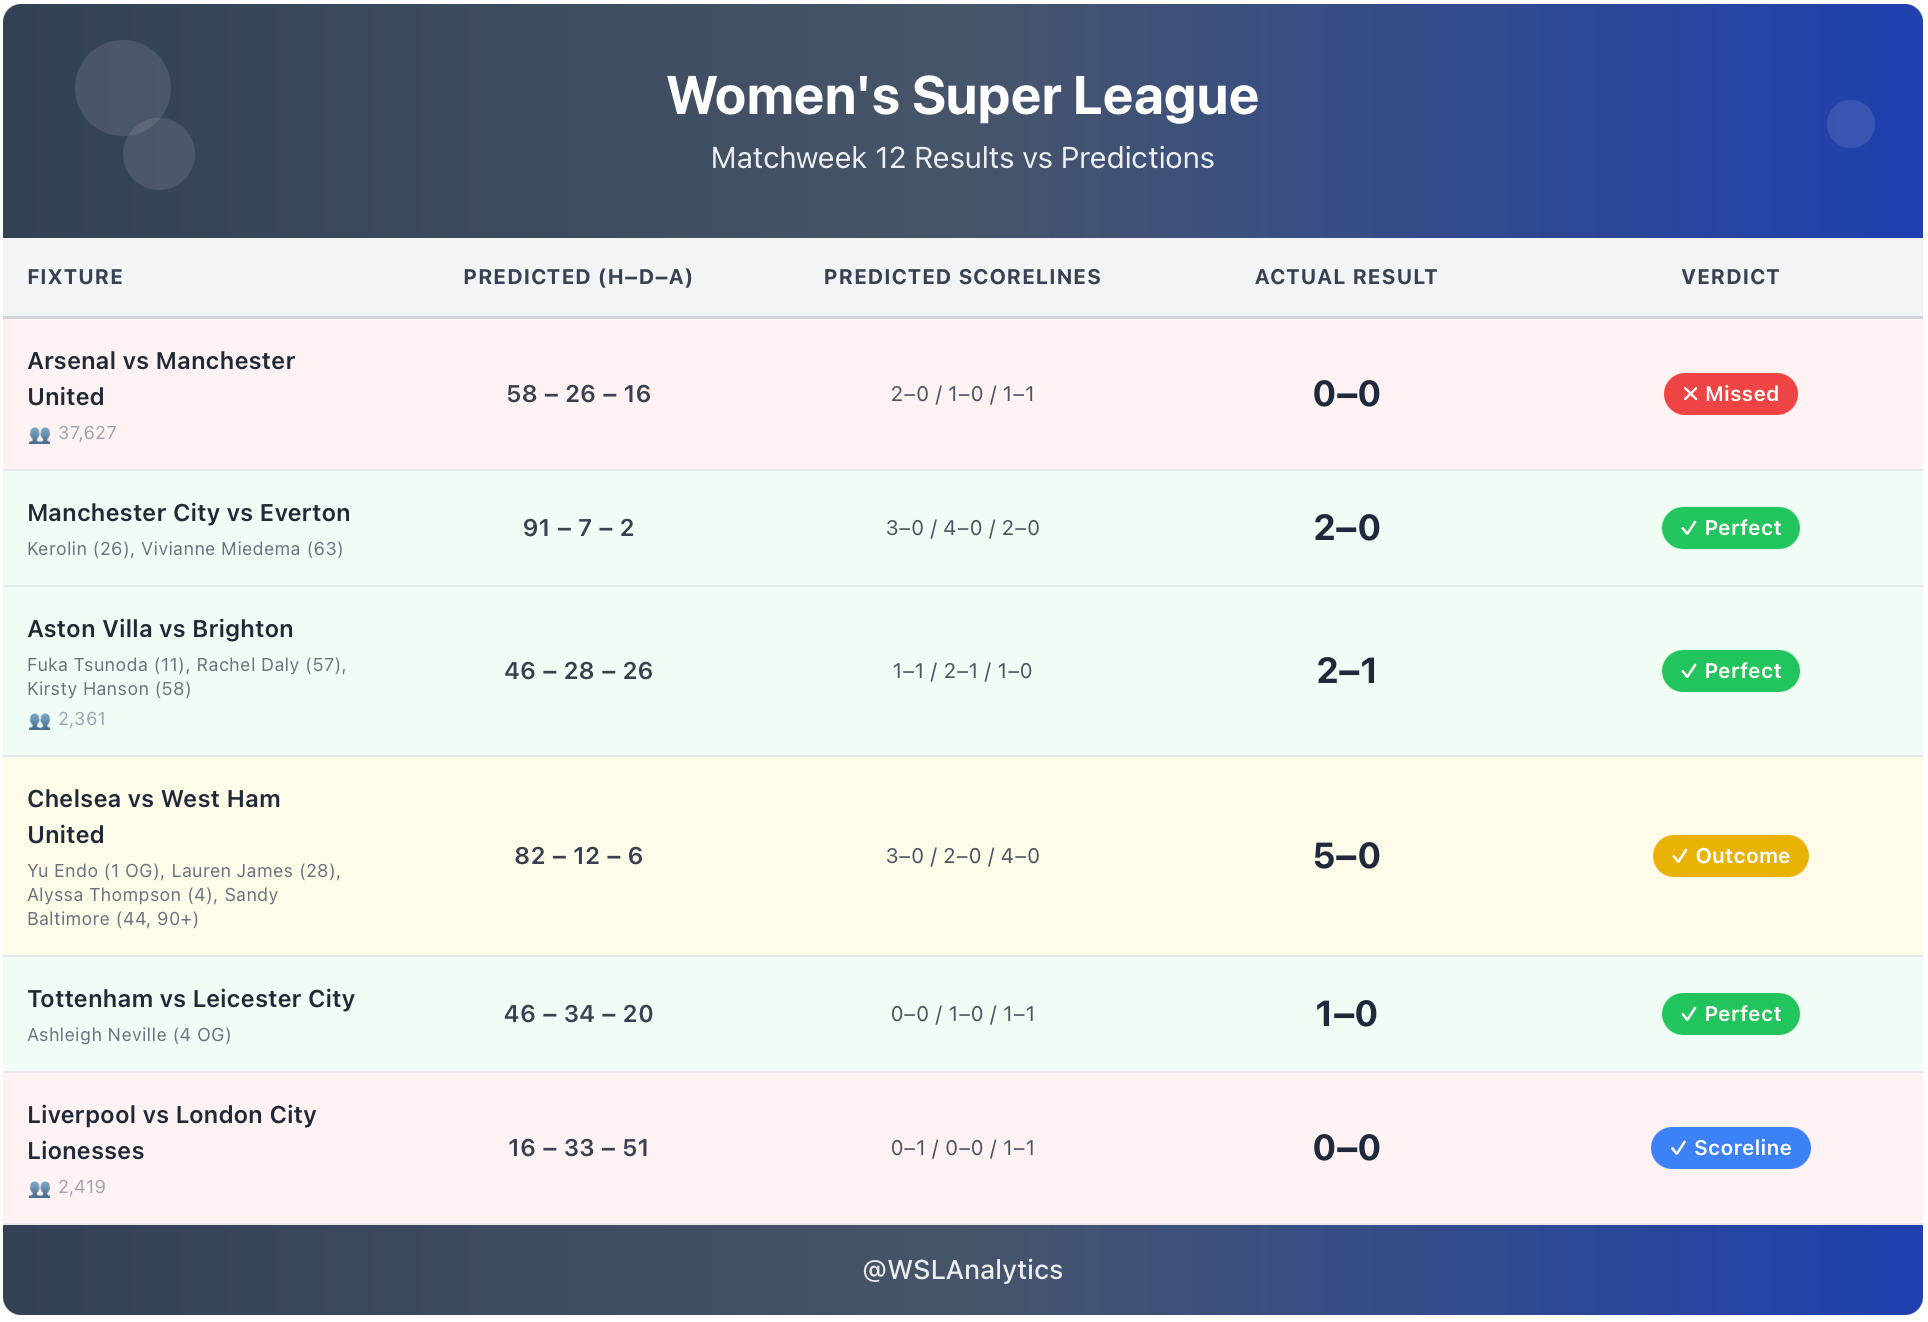Click Perfect badge for Aston Villa match
Image resolution: width=1928 pixels, height=1322 pixels.
point(1729,671)
